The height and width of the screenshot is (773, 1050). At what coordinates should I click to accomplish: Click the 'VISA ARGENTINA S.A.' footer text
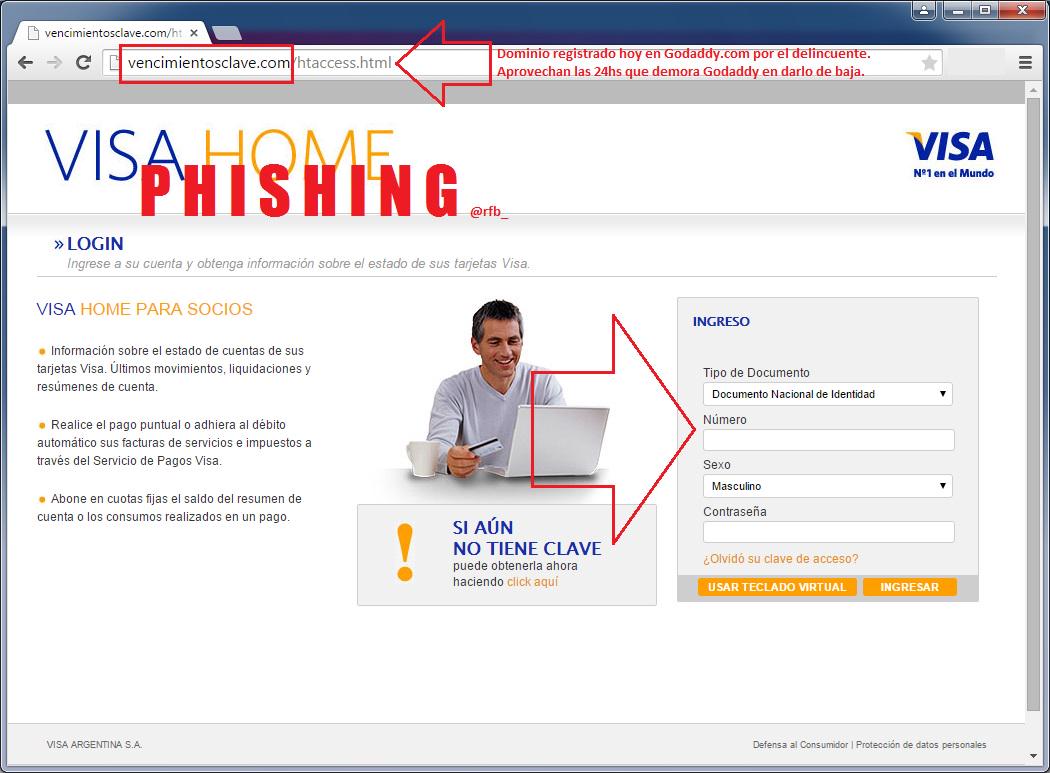point(94,745)
